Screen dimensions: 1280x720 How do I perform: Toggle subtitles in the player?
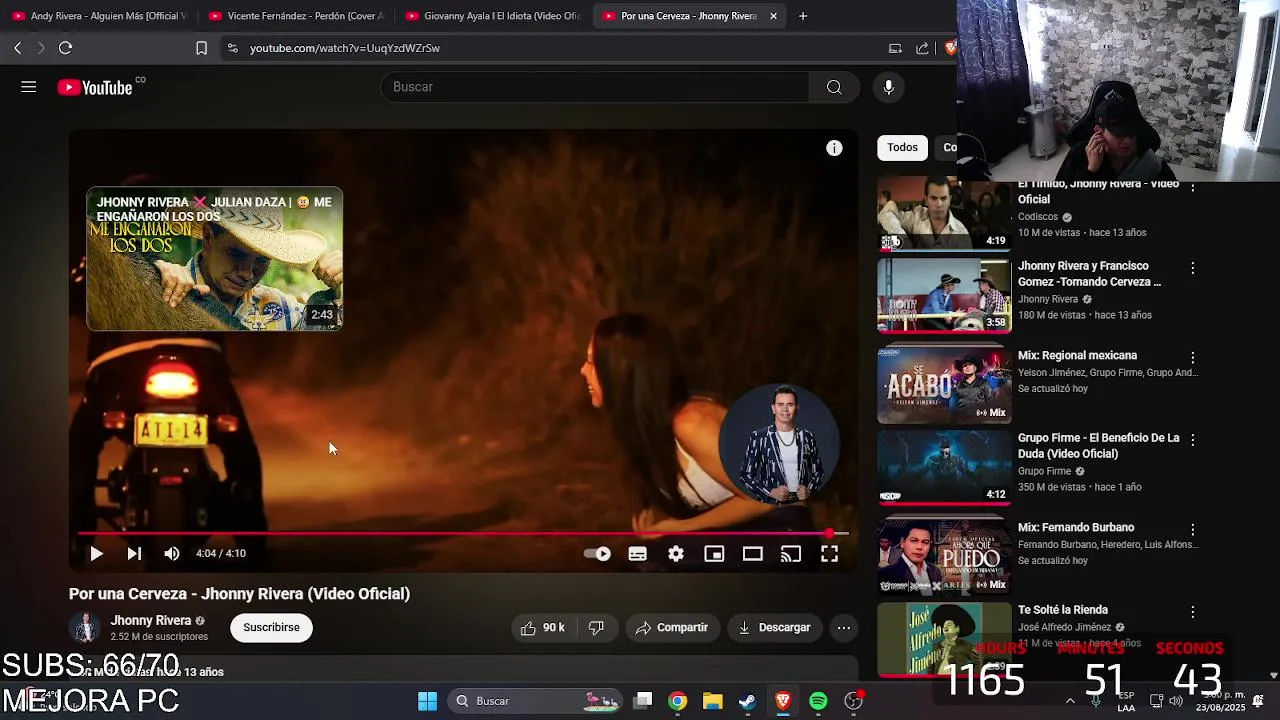[x=637, y=553]
